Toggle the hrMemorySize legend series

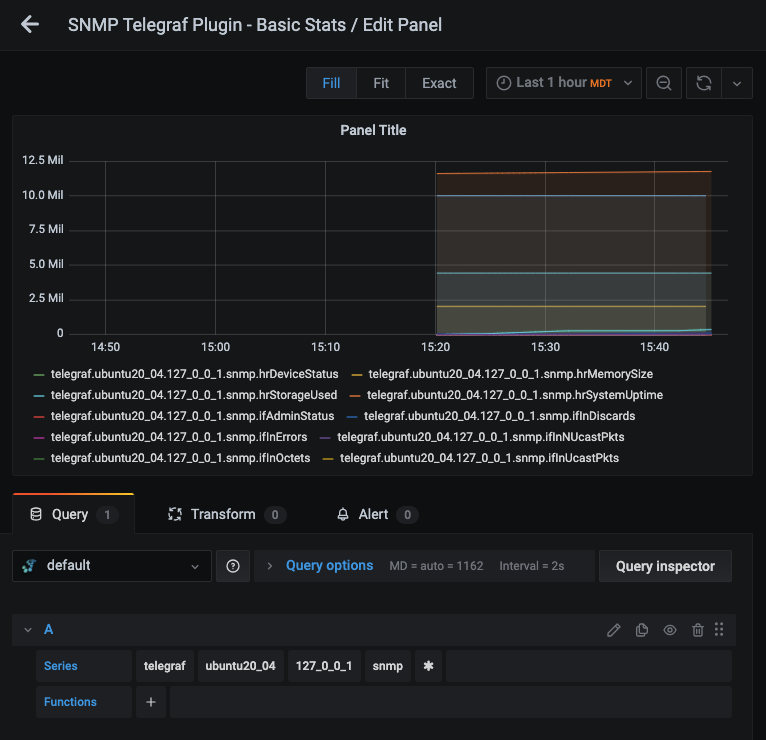[x=511, y=374]
